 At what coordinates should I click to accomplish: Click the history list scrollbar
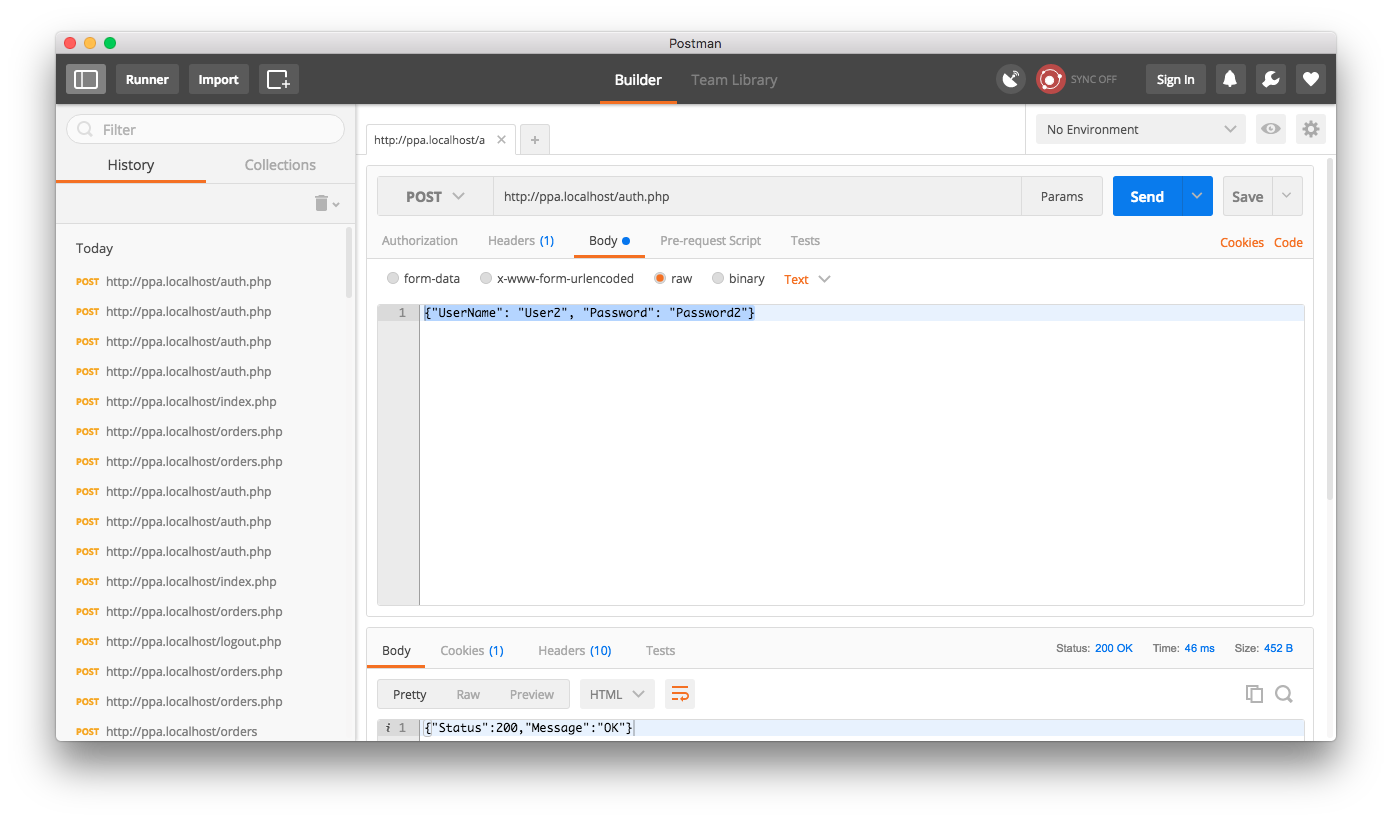pyautogui.click(x=349, y=262)
